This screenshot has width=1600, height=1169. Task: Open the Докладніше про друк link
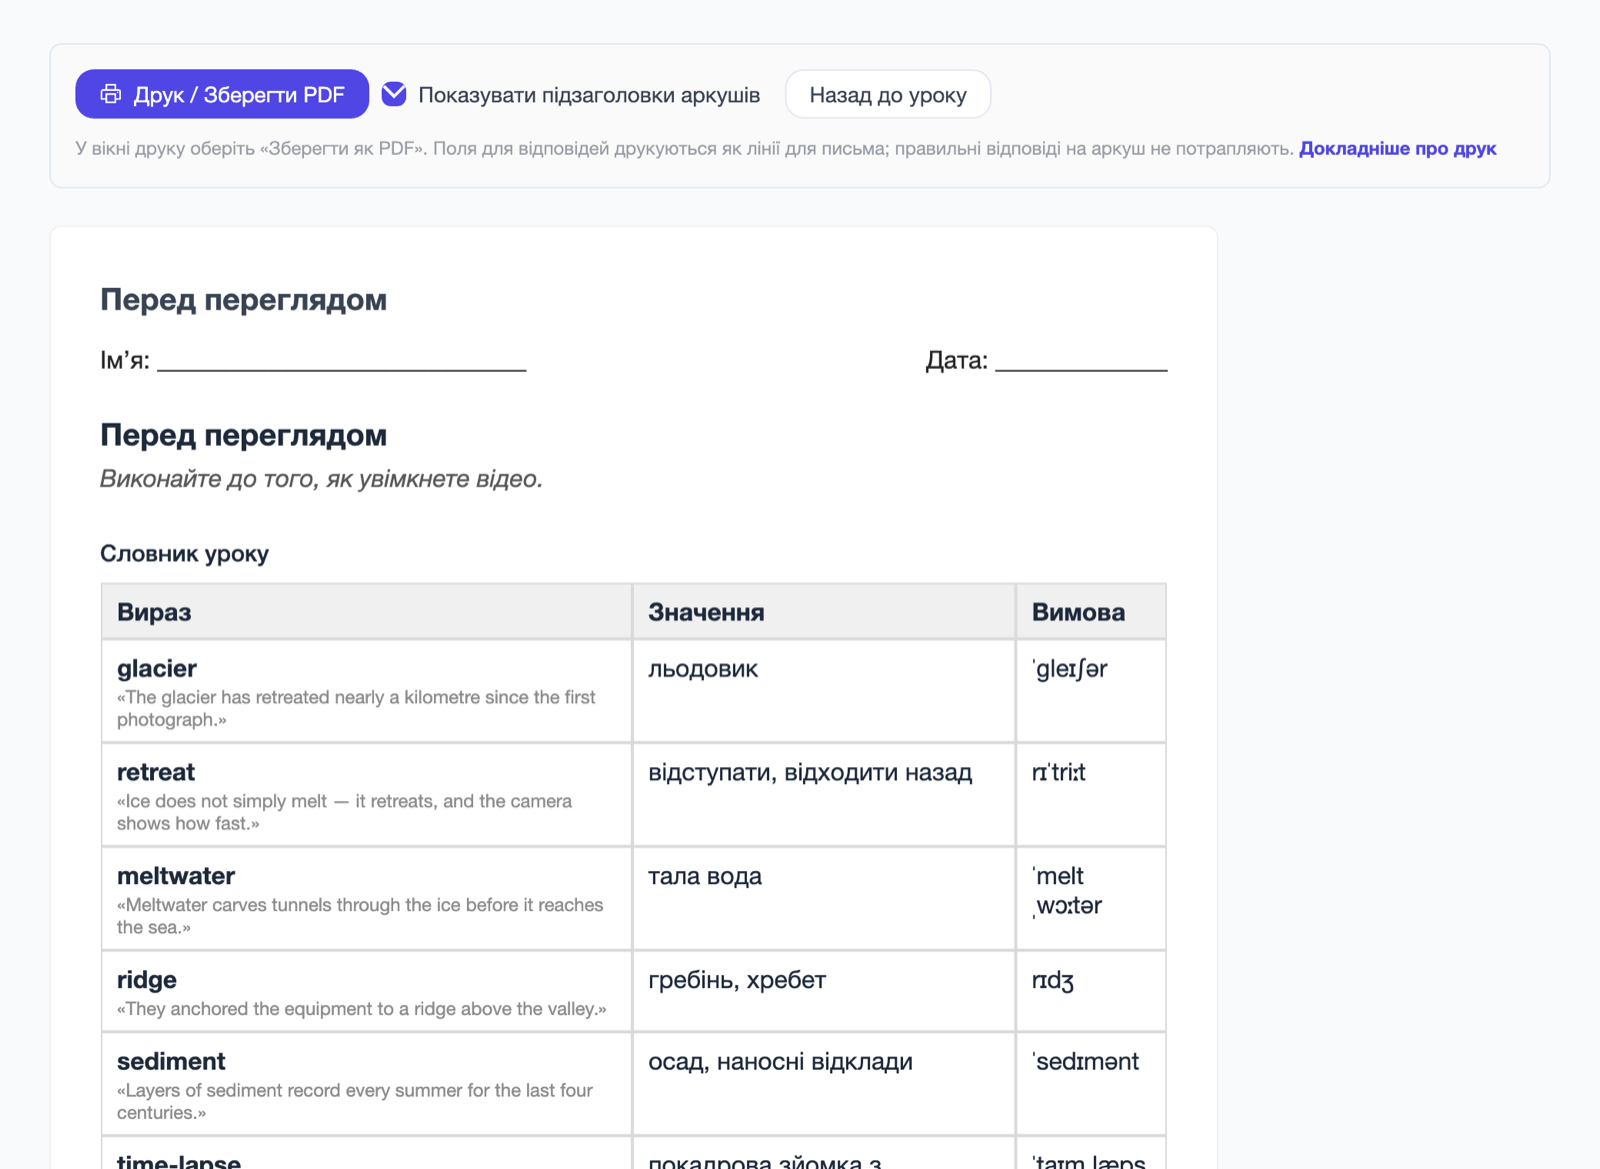1397,149
